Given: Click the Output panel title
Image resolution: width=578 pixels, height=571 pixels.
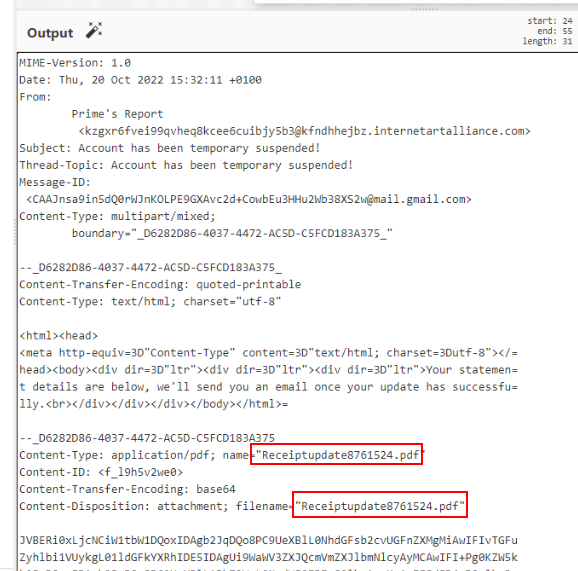Looking at the screenshot, I should click(x=50, y=33).
